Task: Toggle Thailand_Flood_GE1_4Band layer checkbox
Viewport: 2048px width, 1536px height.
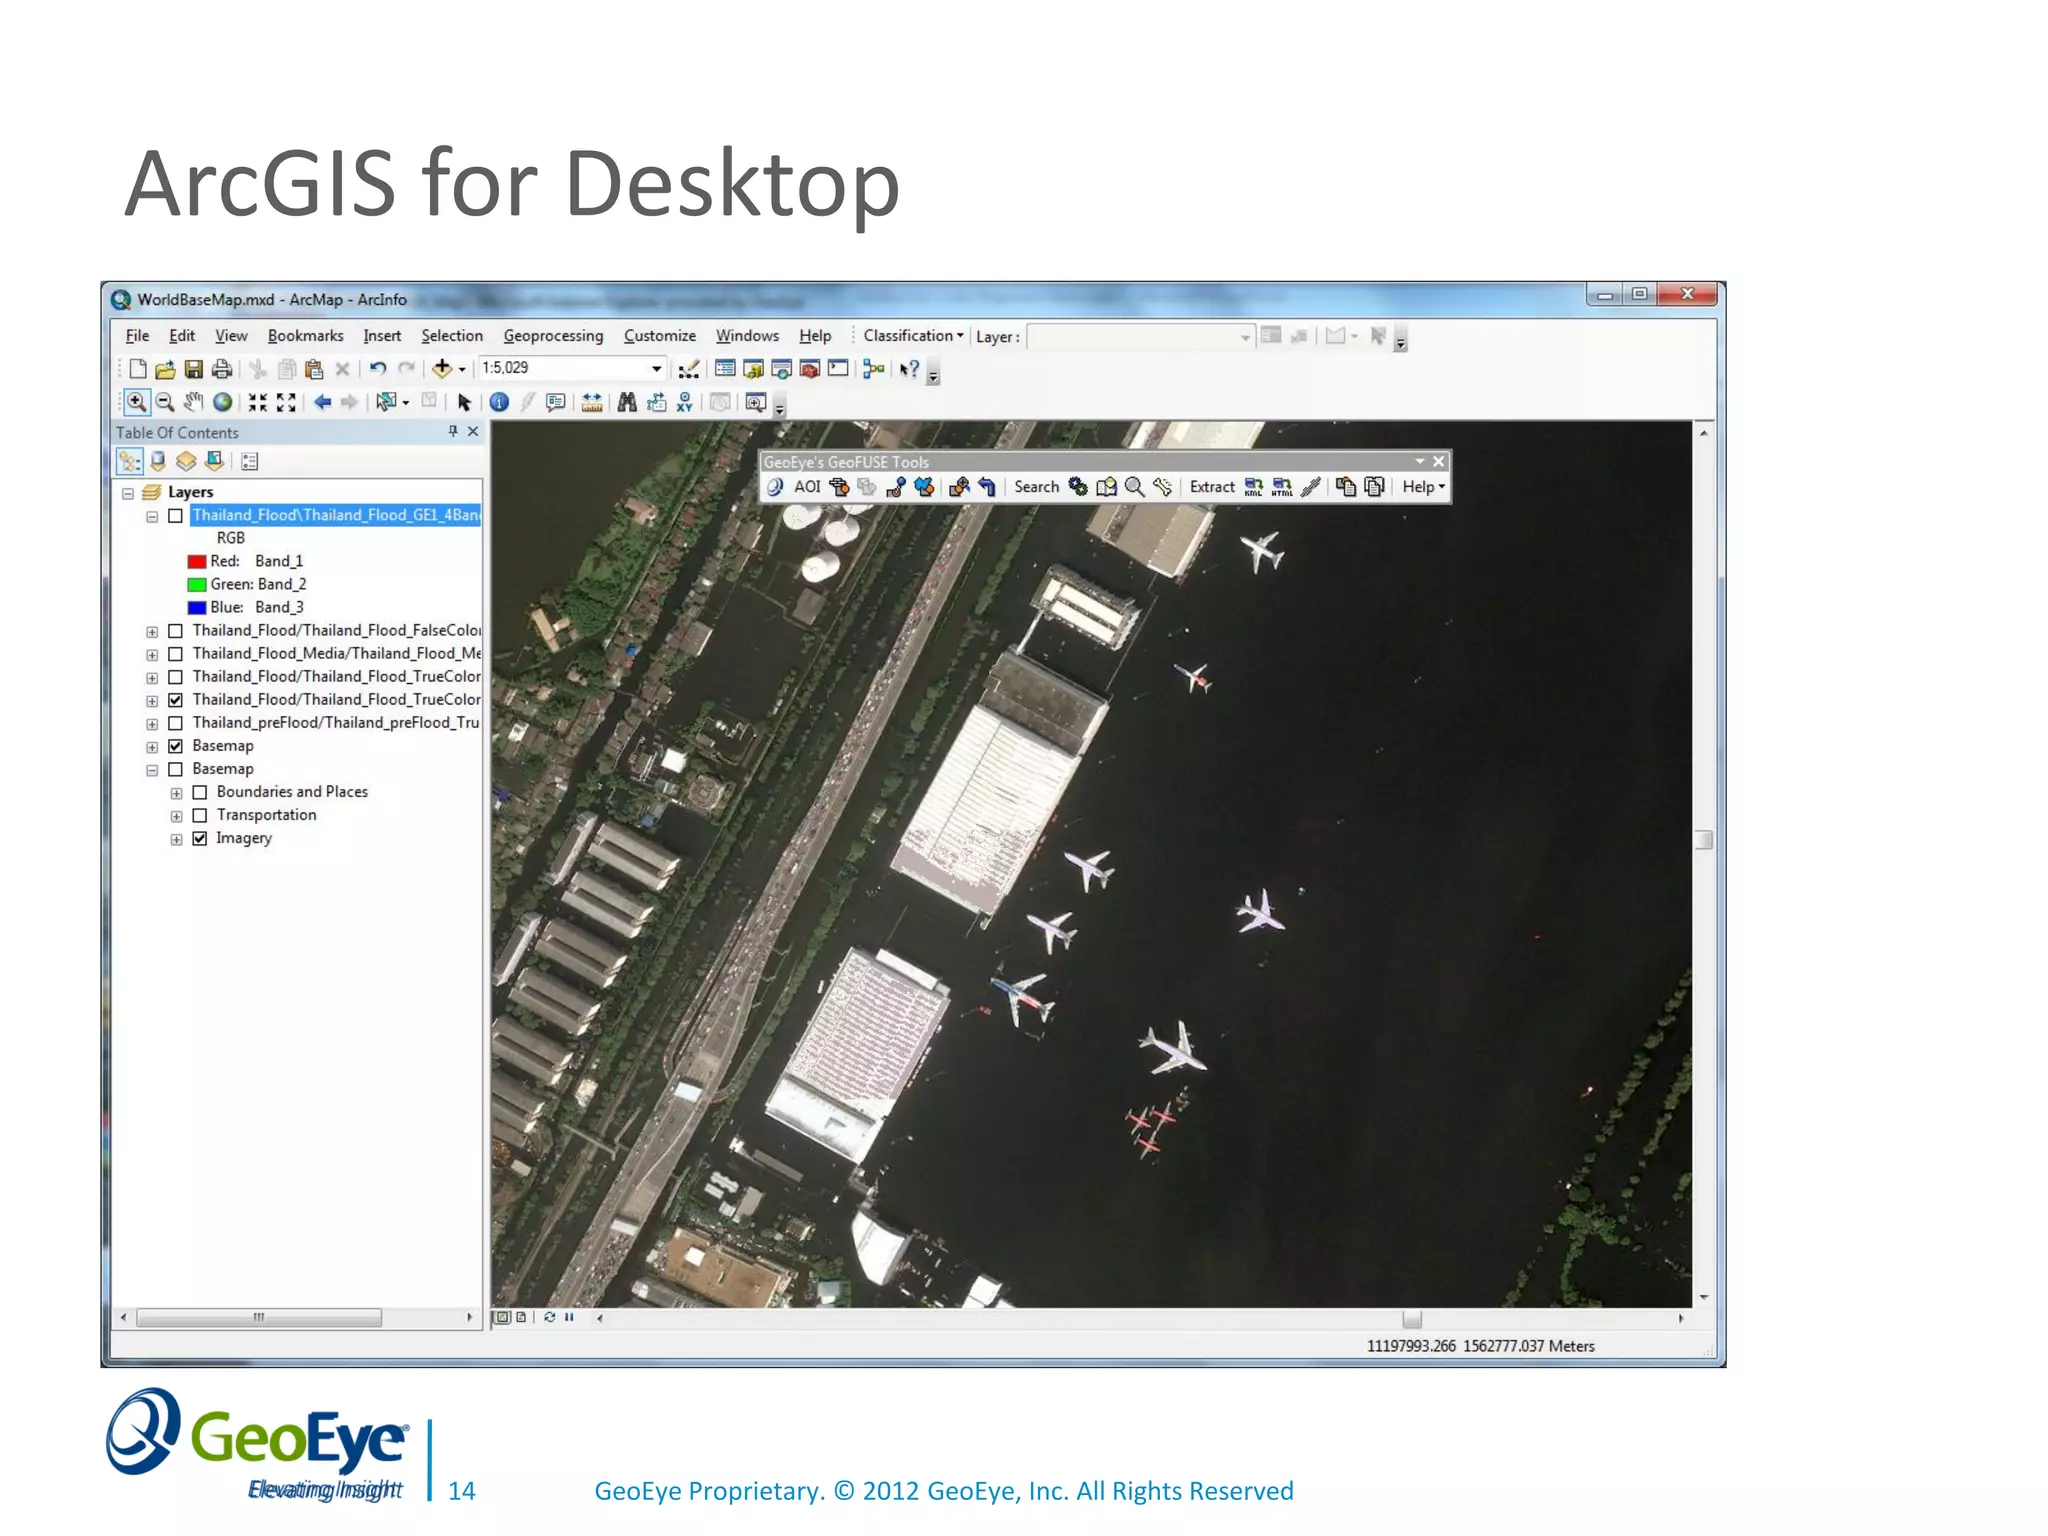Action: (176, 516)
